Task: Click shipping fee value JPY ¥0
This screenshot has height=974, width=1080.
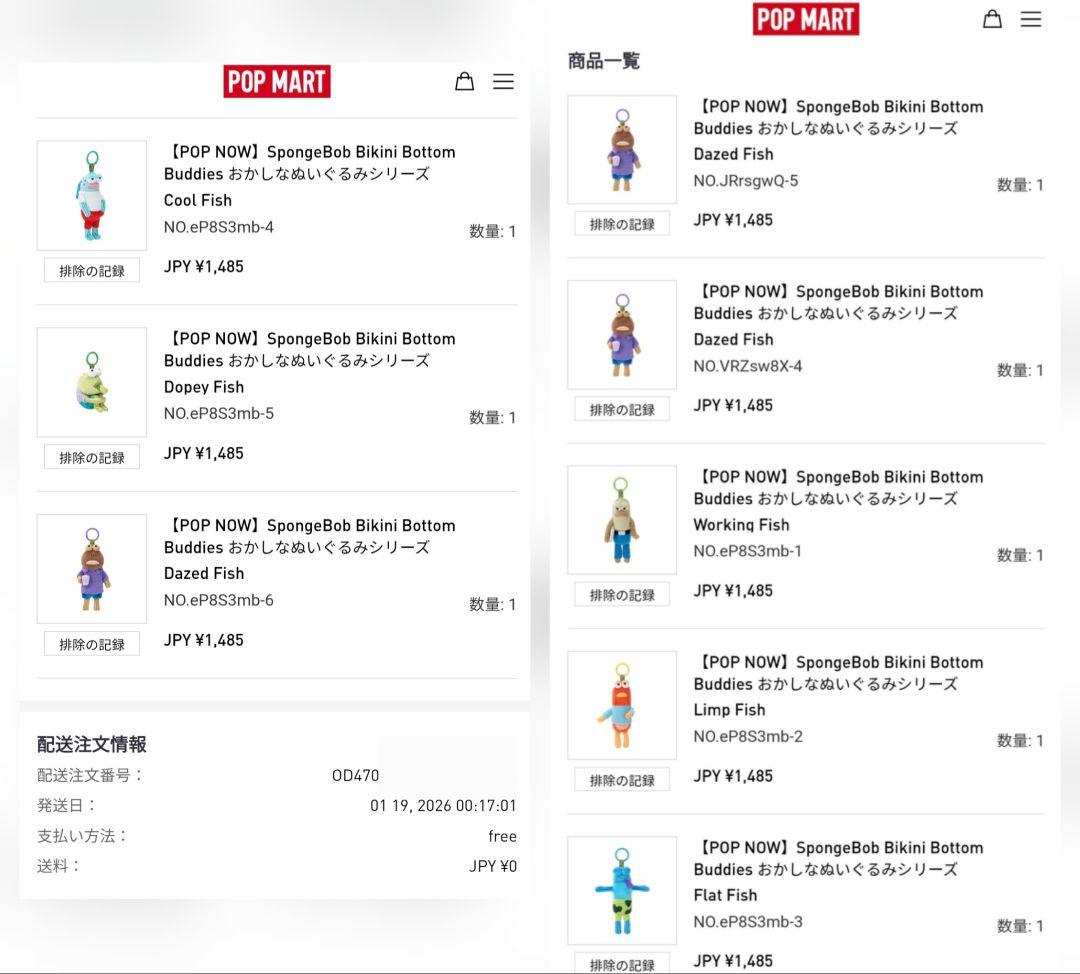Action: (492, 866)
